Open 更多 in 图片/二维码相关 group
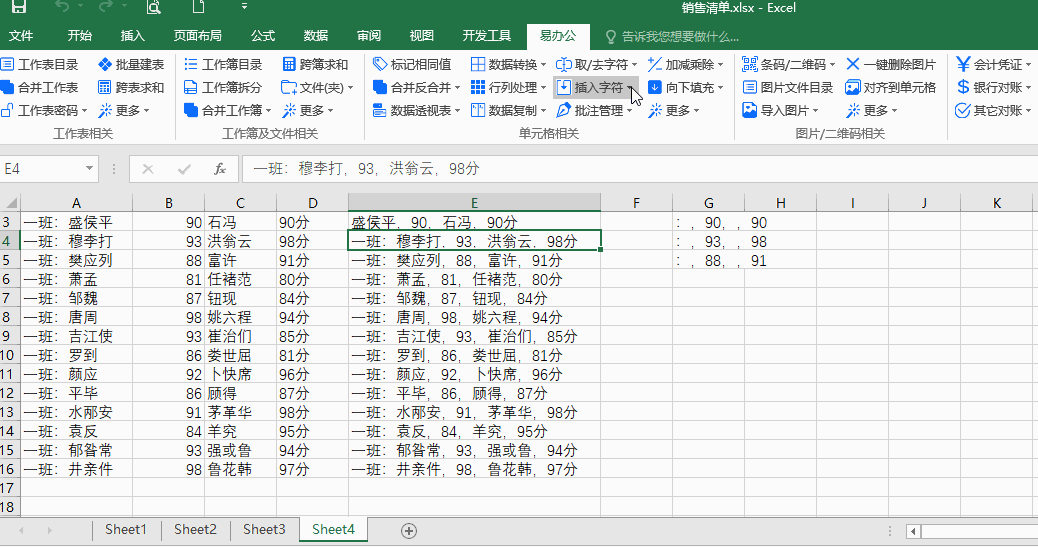 pyautogui.click(x=872, y=111)
